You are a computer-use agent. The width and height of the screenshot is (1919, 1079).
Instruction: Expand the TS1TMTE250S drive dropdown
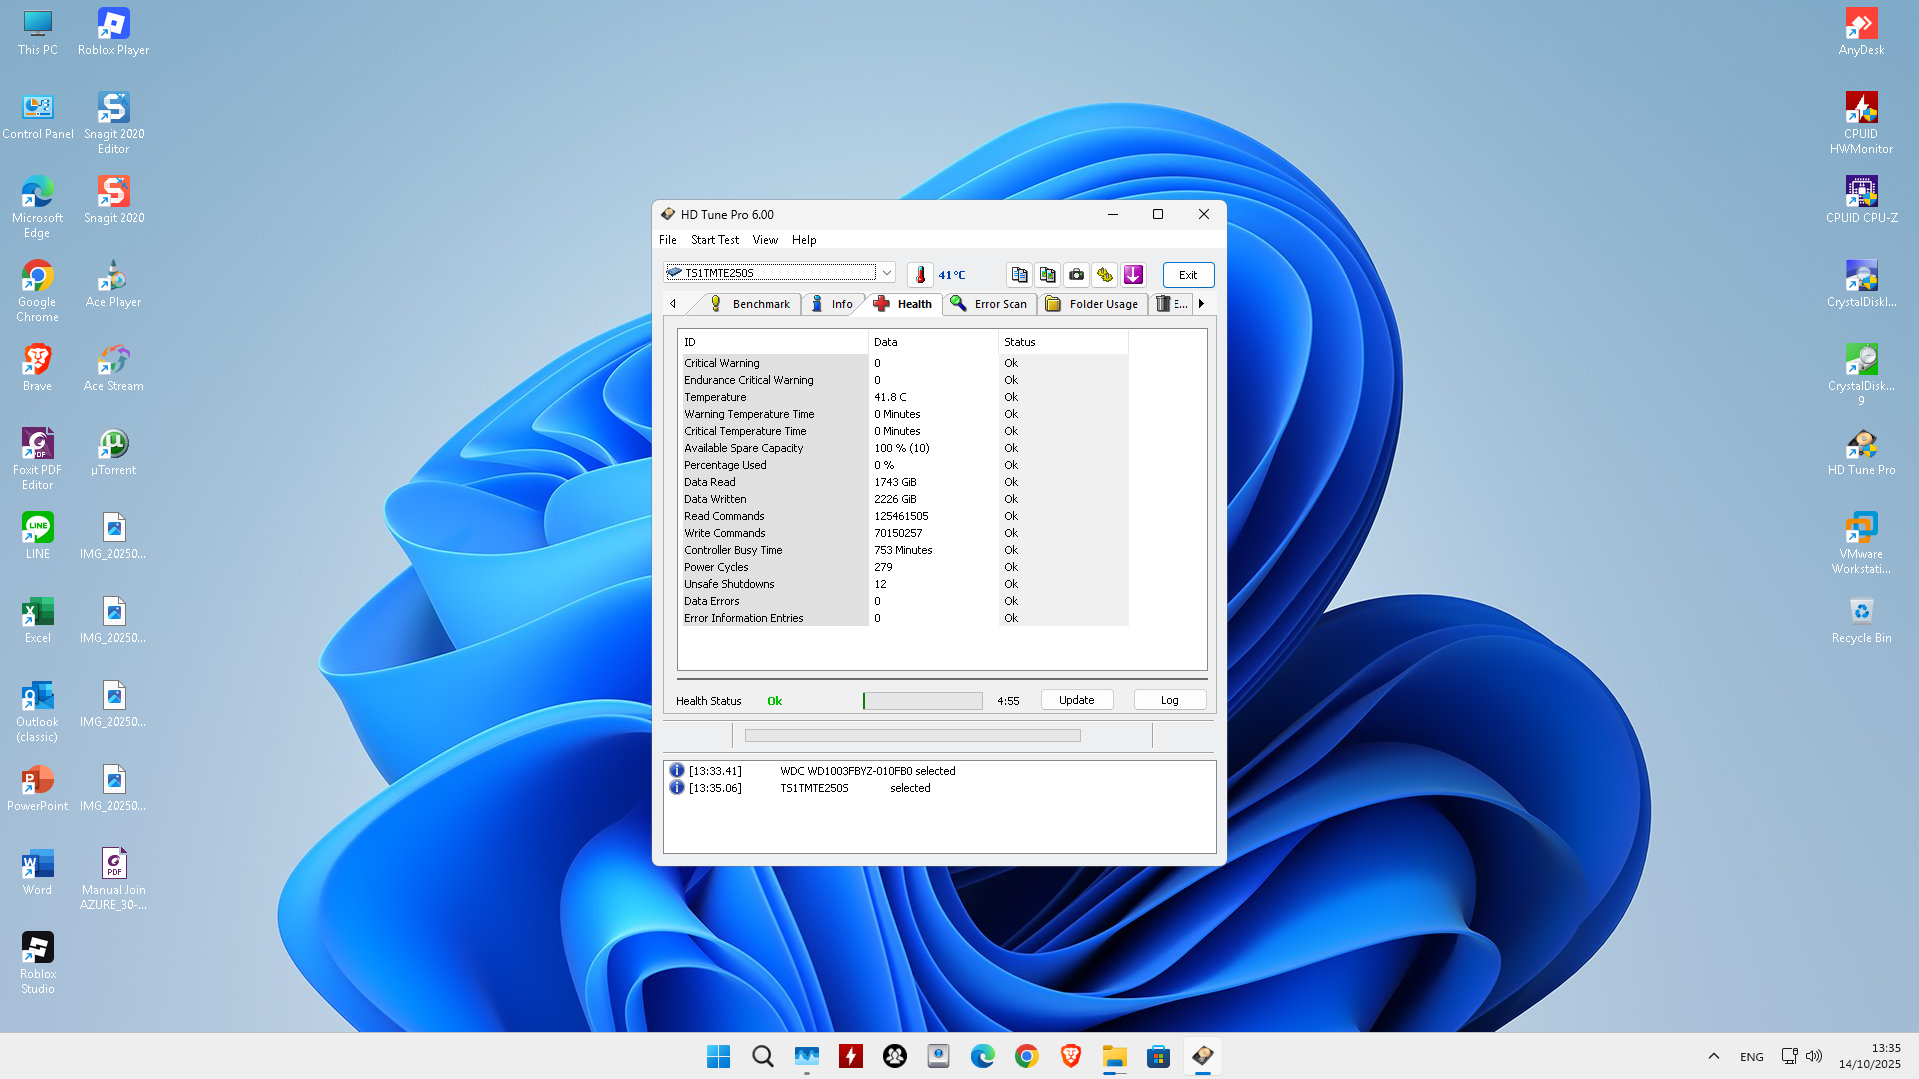[x=886, y=273]
